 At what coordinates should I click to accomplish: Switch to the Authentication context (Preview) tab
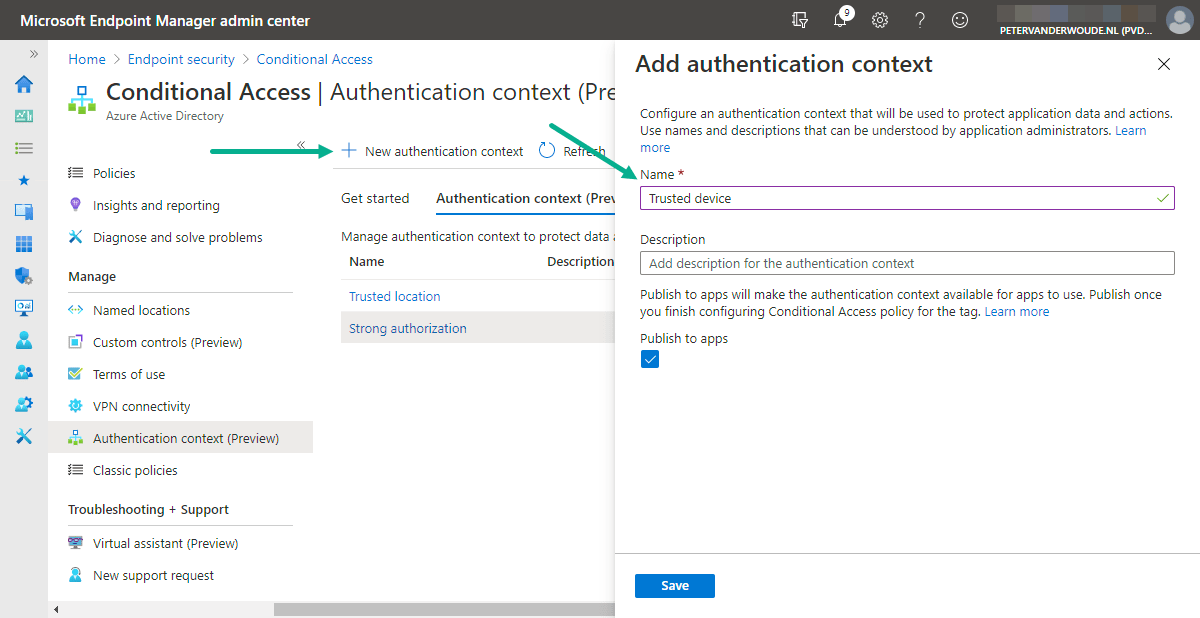(x=524, y=198)
